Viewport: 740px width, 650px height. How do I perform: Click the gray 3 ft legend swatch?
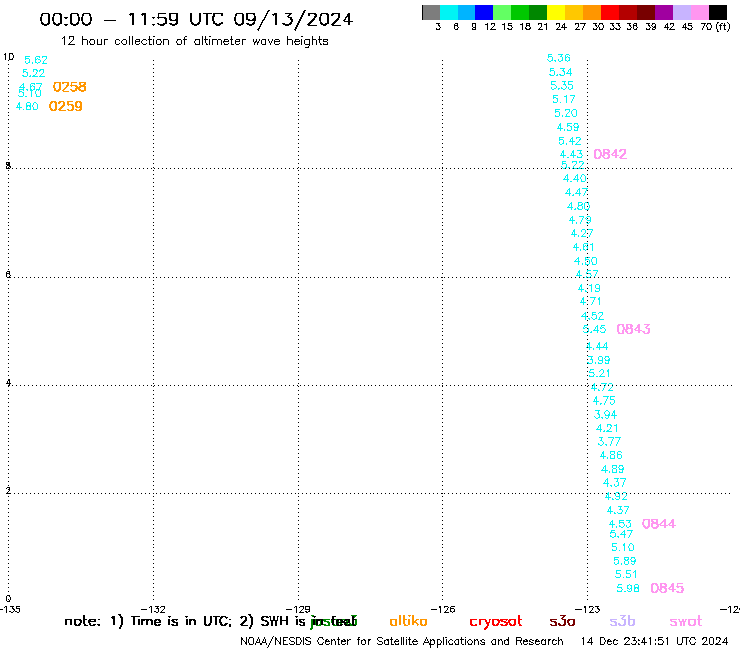(x=431, y=12)
